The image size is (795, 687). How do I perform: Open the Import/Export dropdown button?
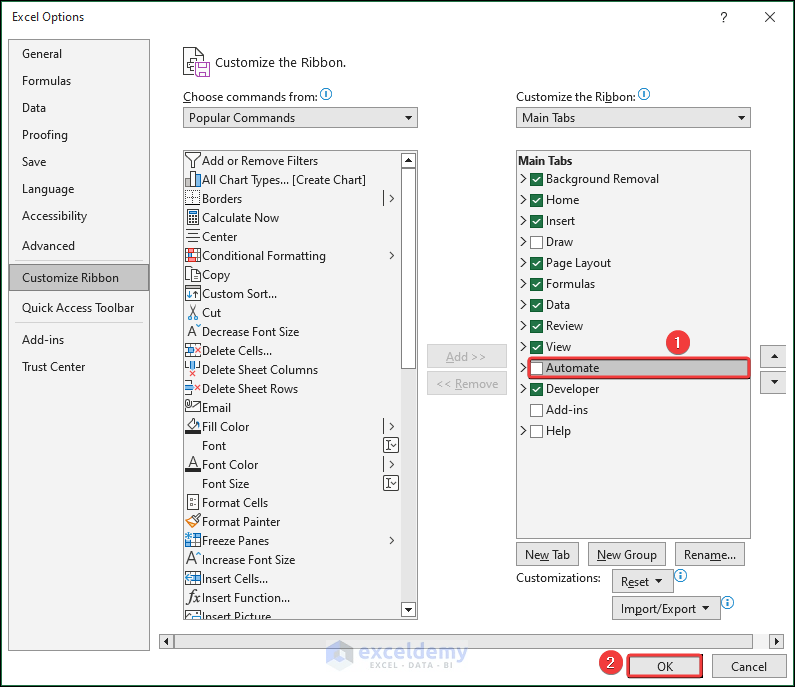click(666, 608)
